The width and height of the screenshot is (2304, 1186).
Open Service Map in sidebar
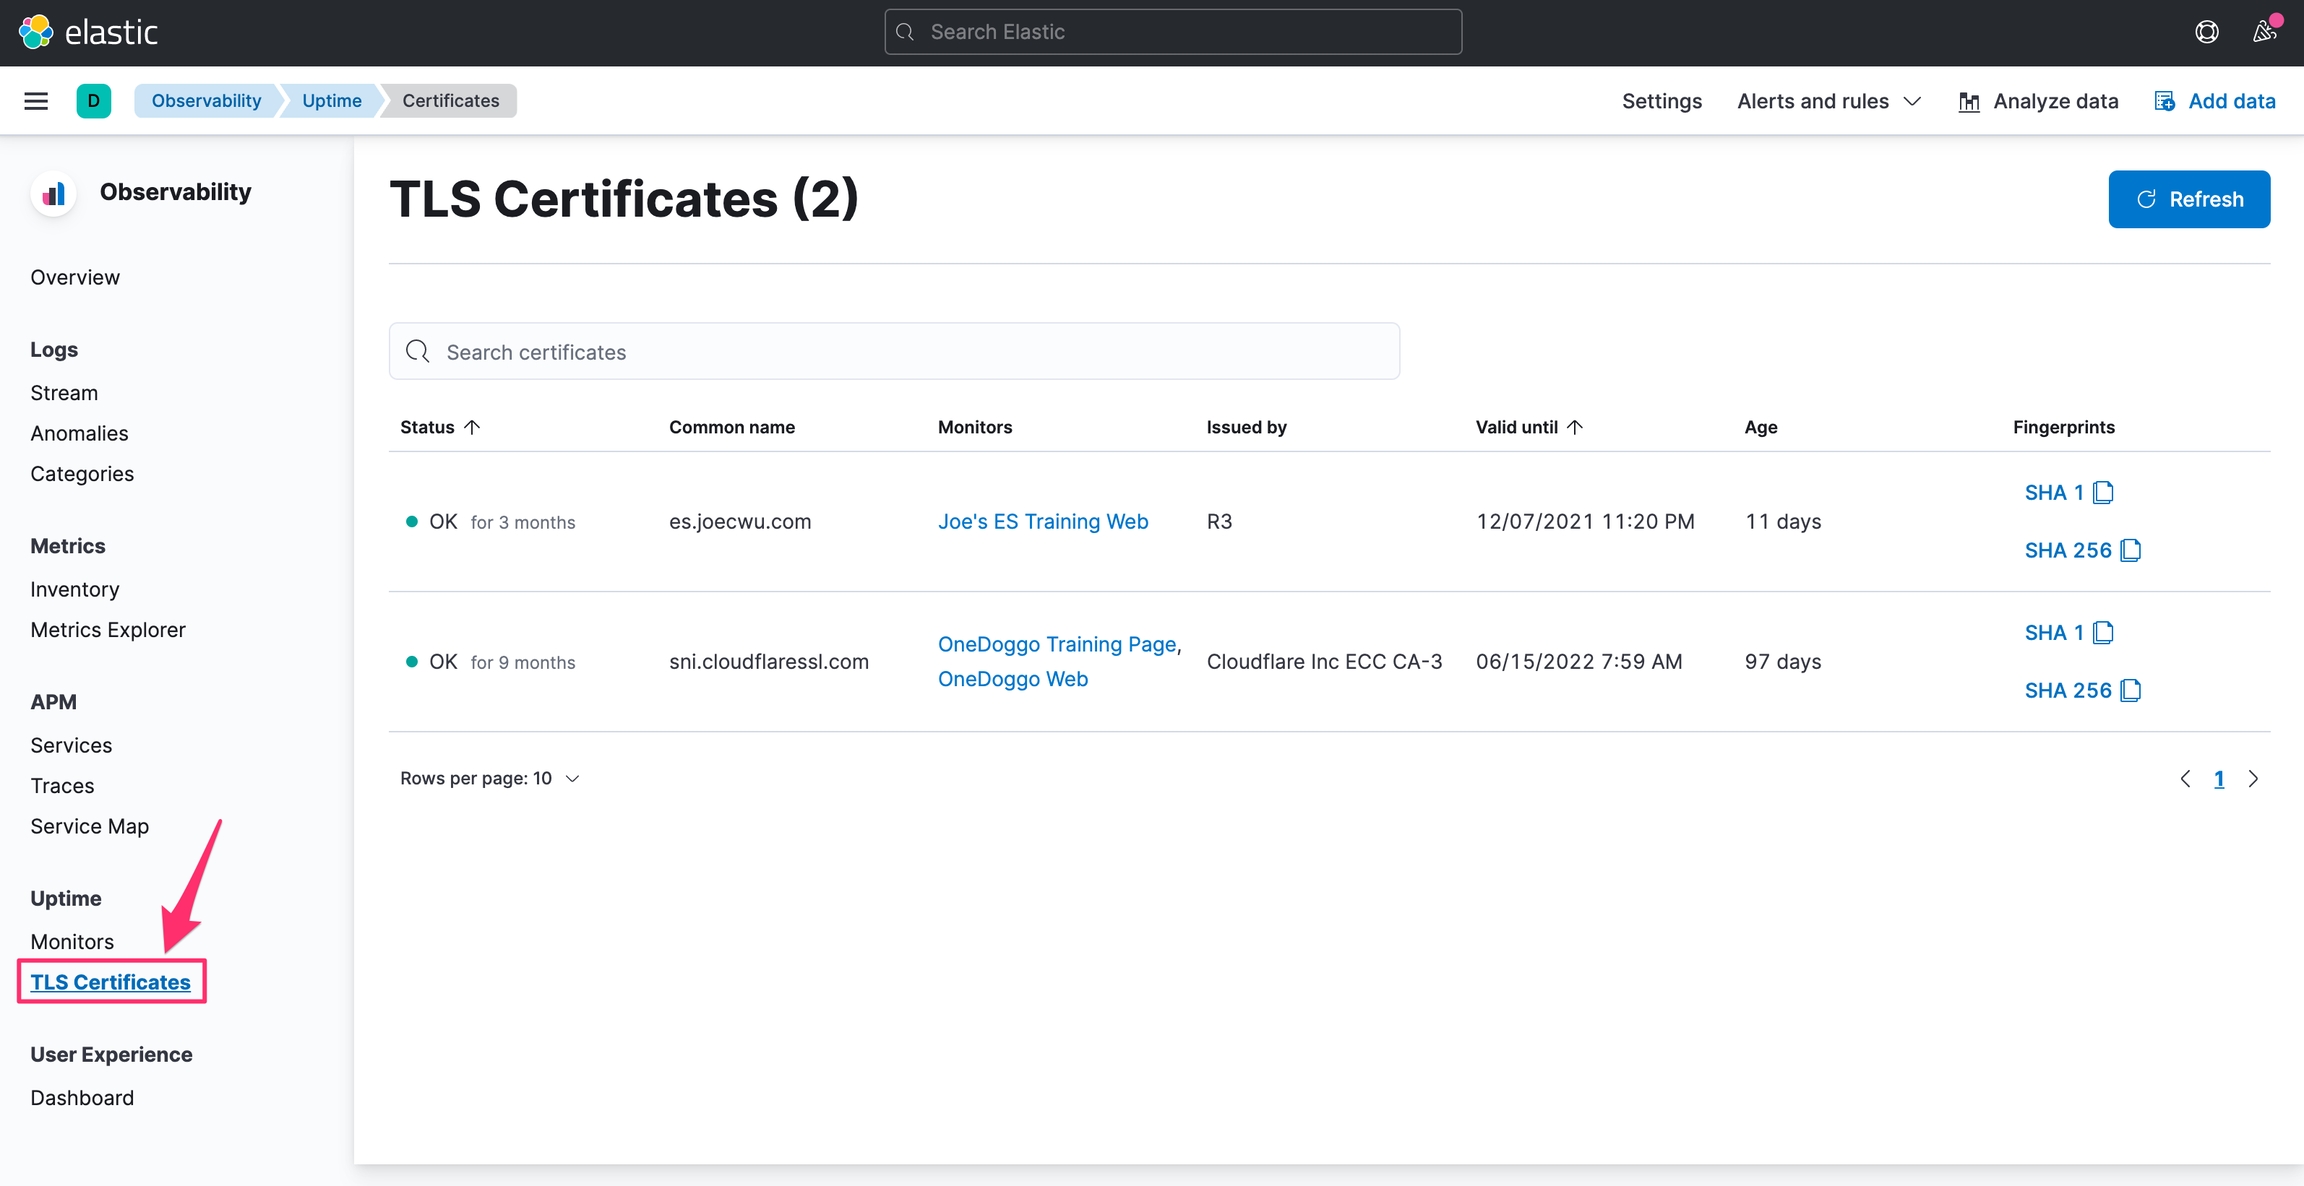click(90, 826)
